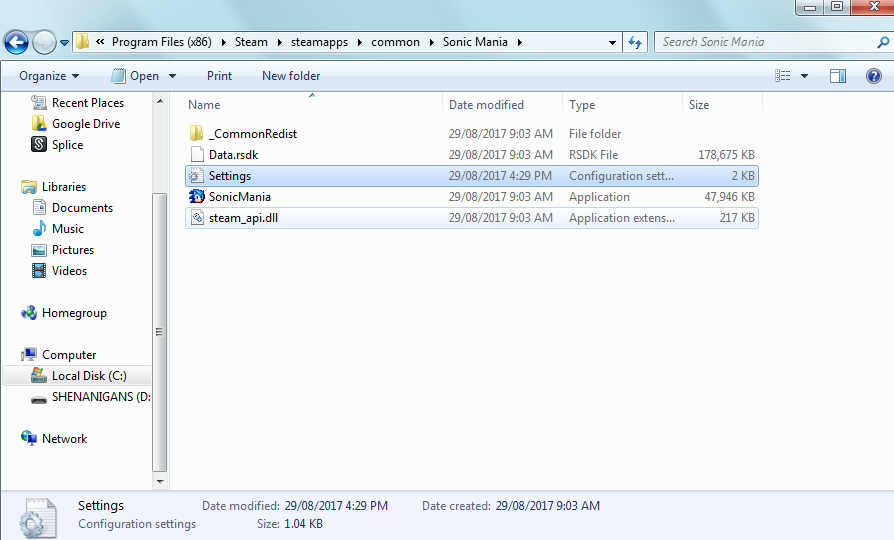Click navigation pane scrollbar thumb

click(x=160, y=332)
